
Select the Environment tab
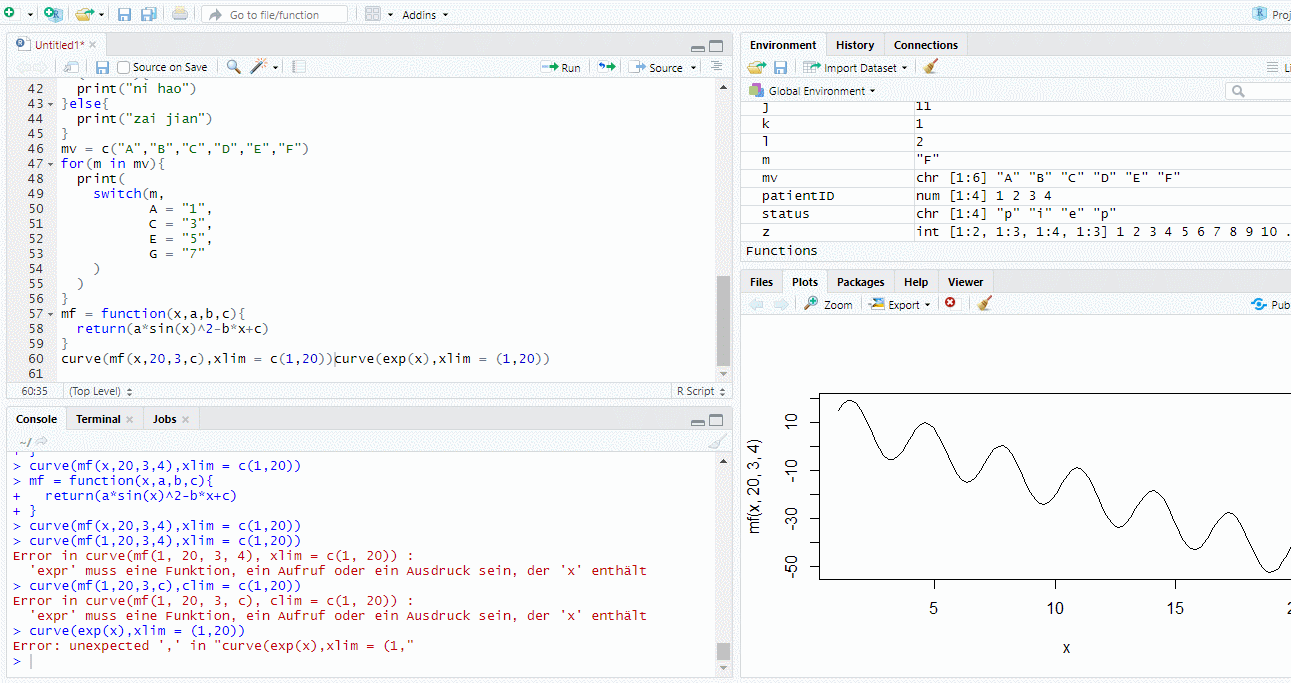pos(783,45)
